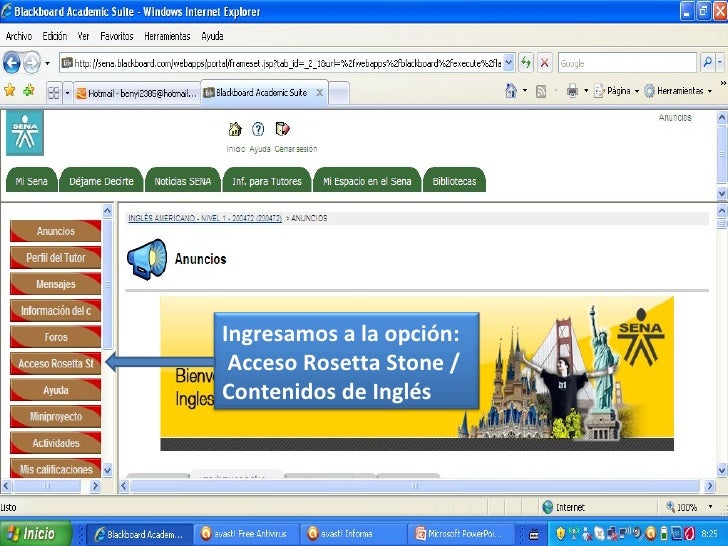Open Miniproyecto in sidebar
The width and height of the screenshot is (728, 546).
pos(56,416)
